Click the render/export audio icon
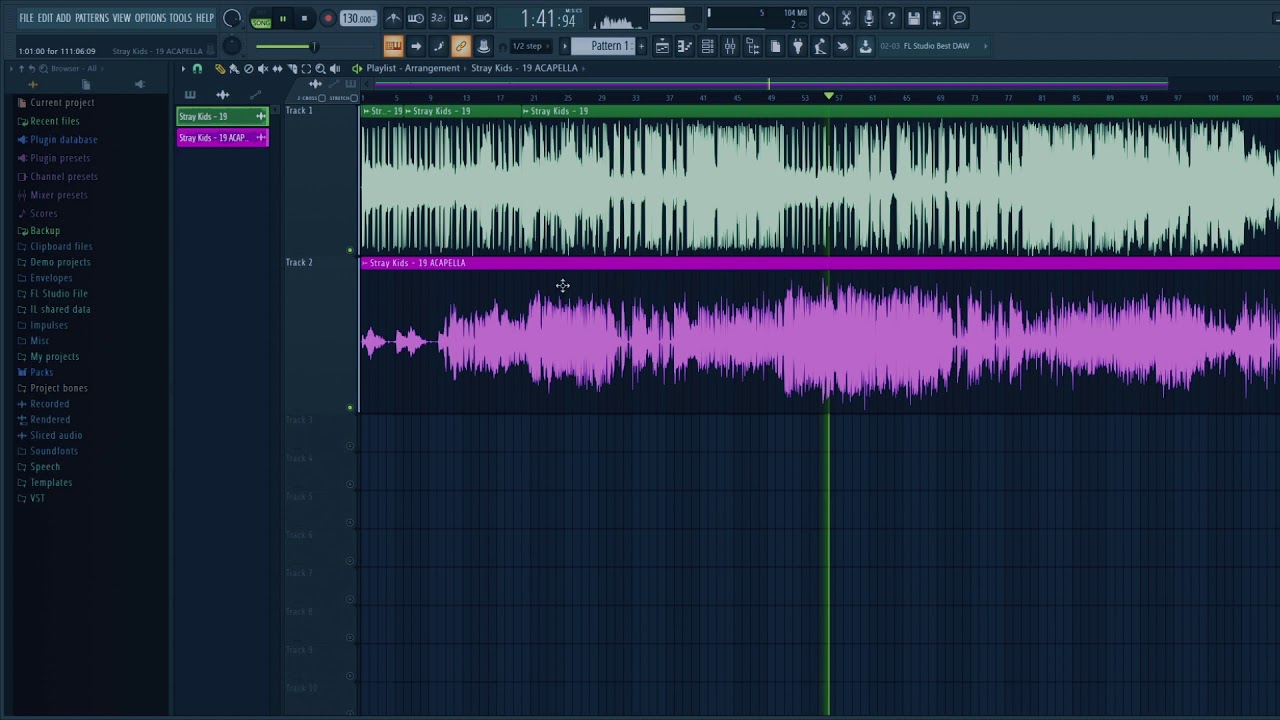 tap(937, 18)
